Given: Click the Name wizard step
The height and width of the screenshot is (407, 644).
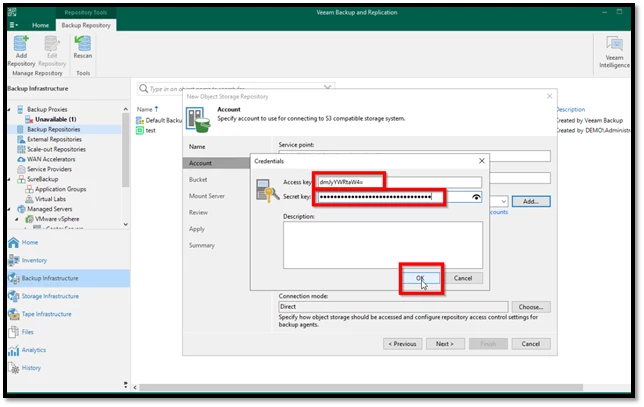Looking at the screenshot, I should 197,147.
